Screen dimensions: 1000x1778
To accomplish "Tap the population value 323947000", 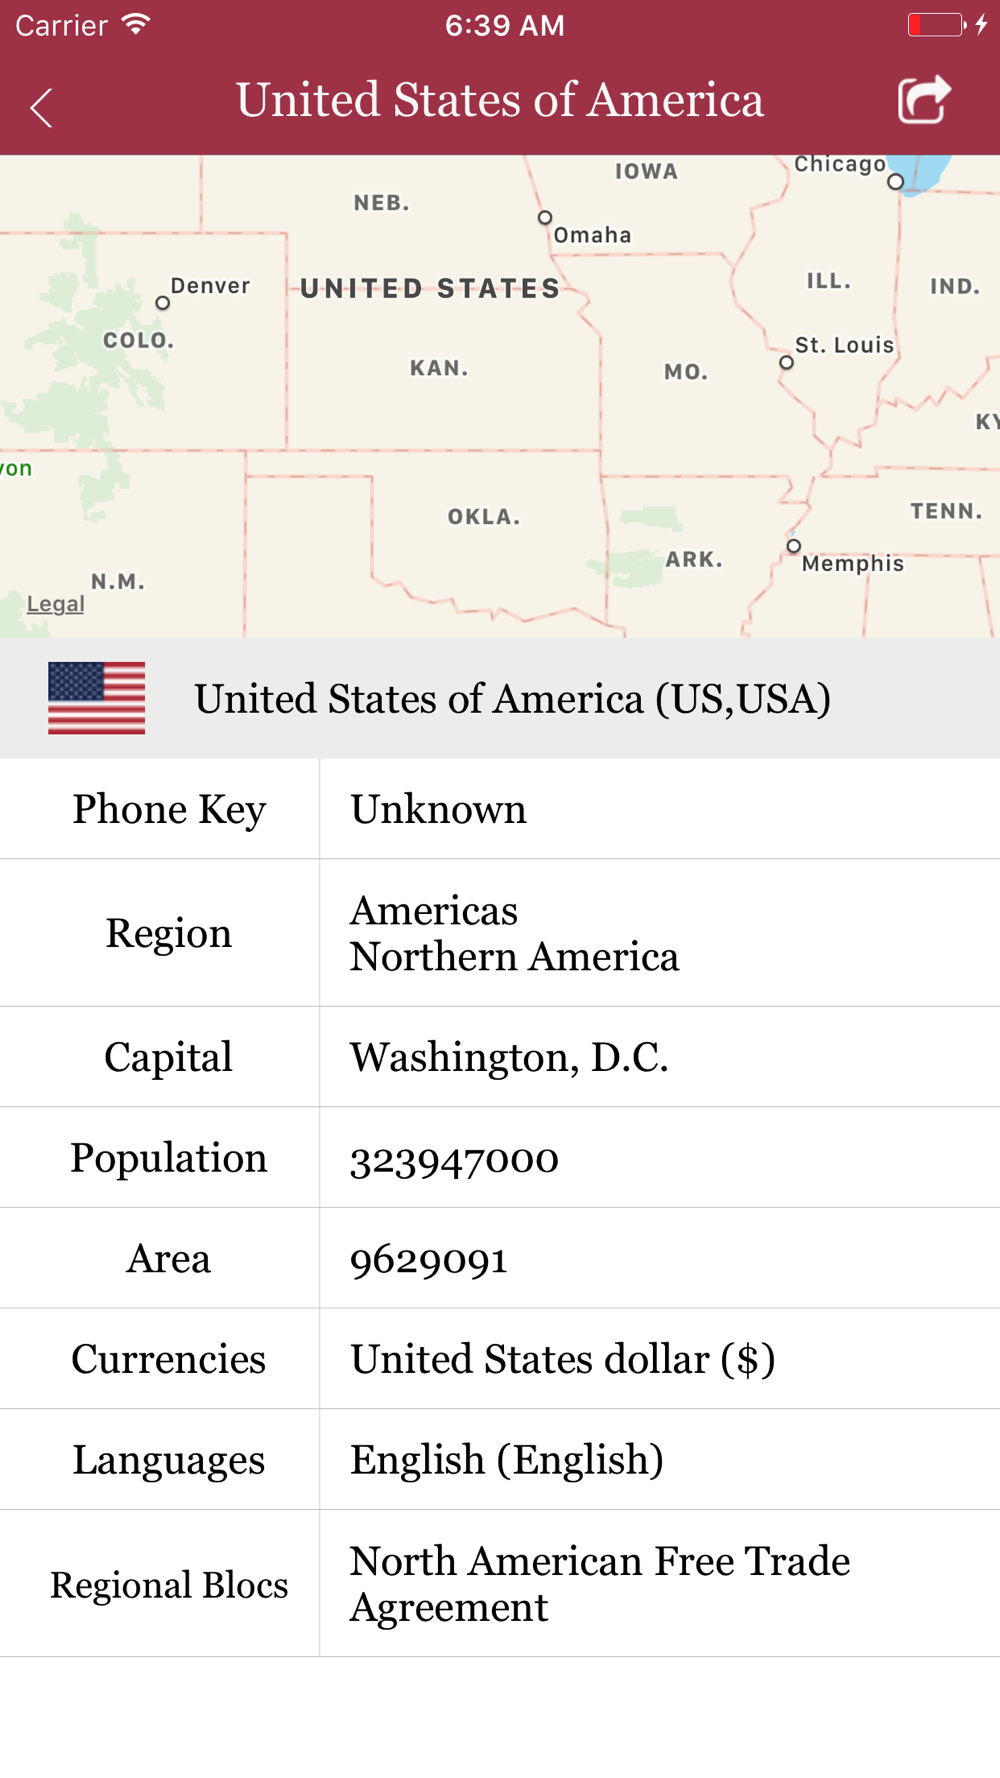I will coord(454,1159).
